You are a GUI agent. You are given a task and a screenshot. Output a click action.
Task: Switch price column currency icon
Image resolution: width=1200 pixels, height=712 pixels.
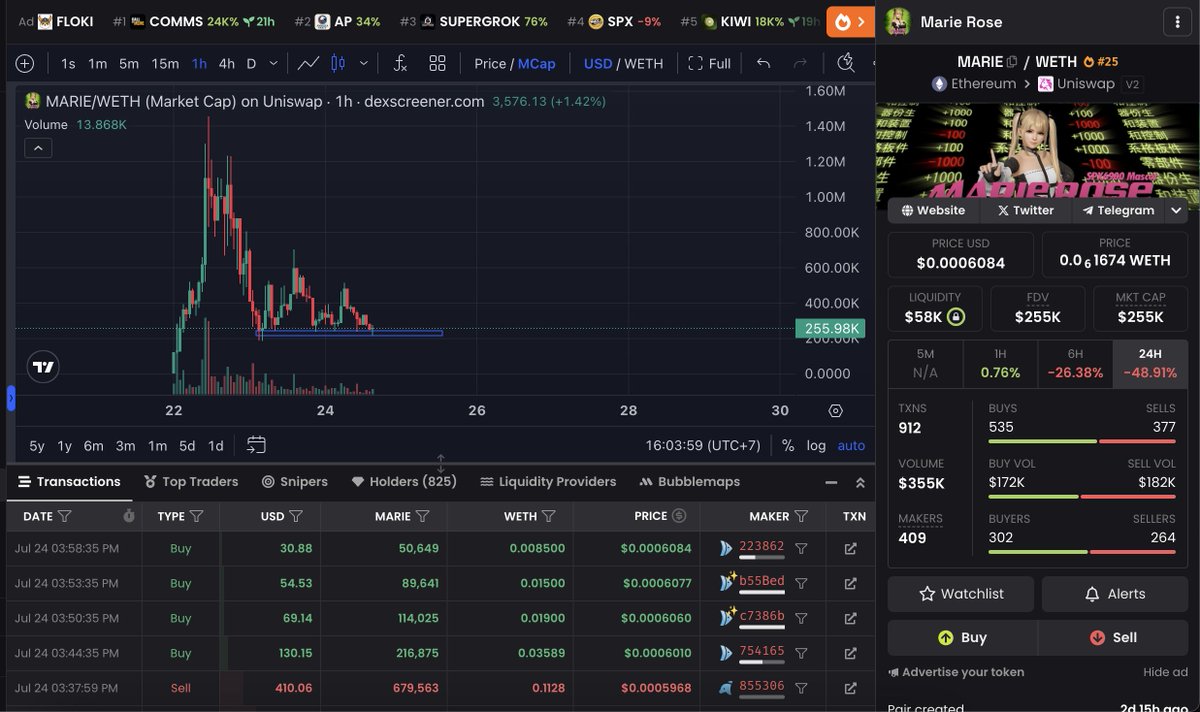679,516
